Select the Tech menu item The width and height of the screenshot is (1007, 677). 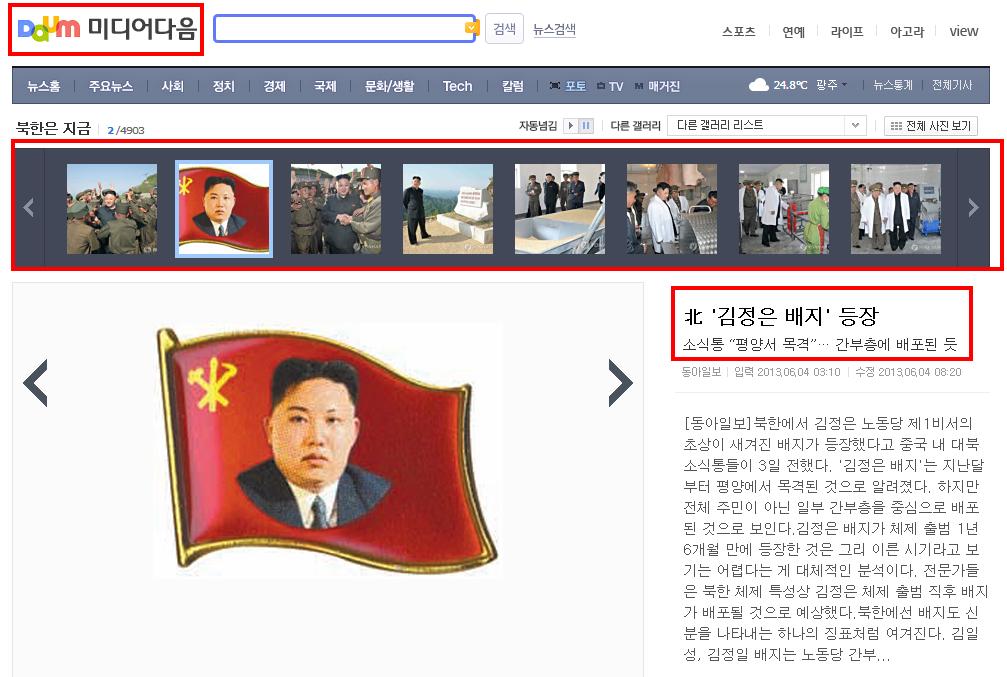click(x=457, y=86)
